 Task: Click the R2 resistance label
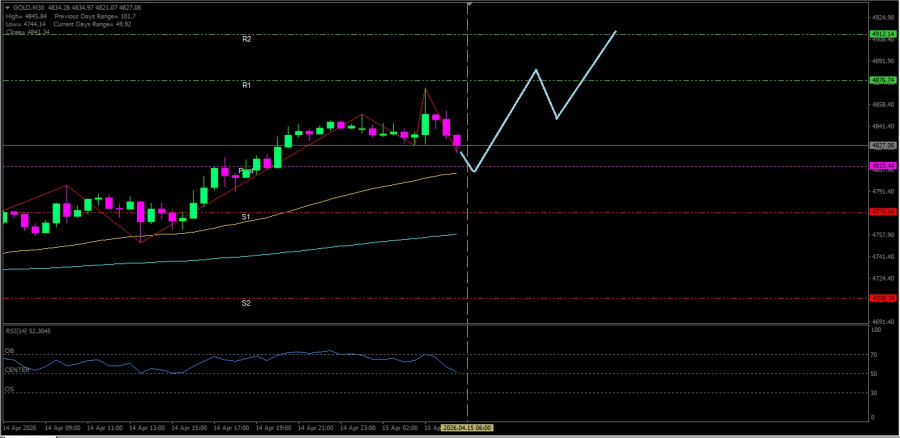coord(246,39)
